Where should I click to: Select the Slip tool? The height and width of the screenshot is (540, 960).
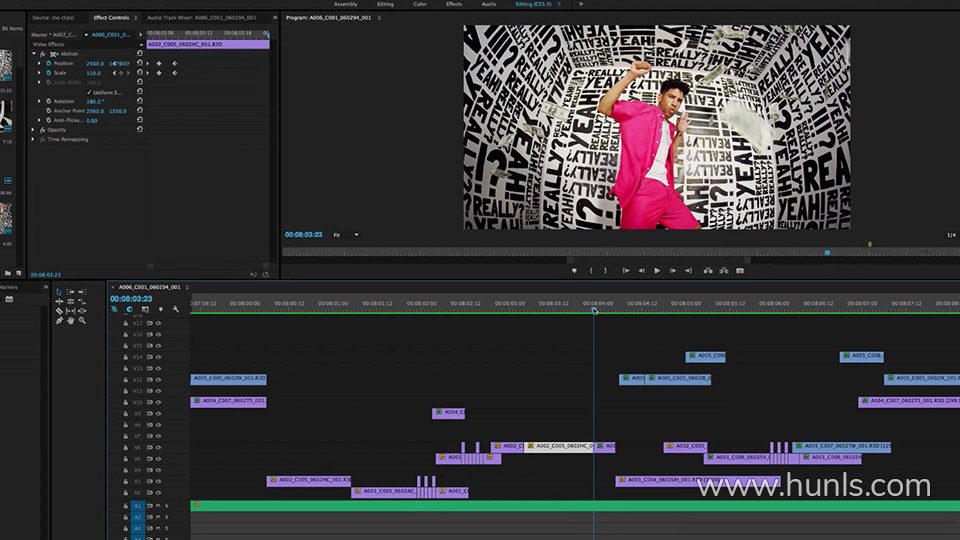tap(70, 311)
